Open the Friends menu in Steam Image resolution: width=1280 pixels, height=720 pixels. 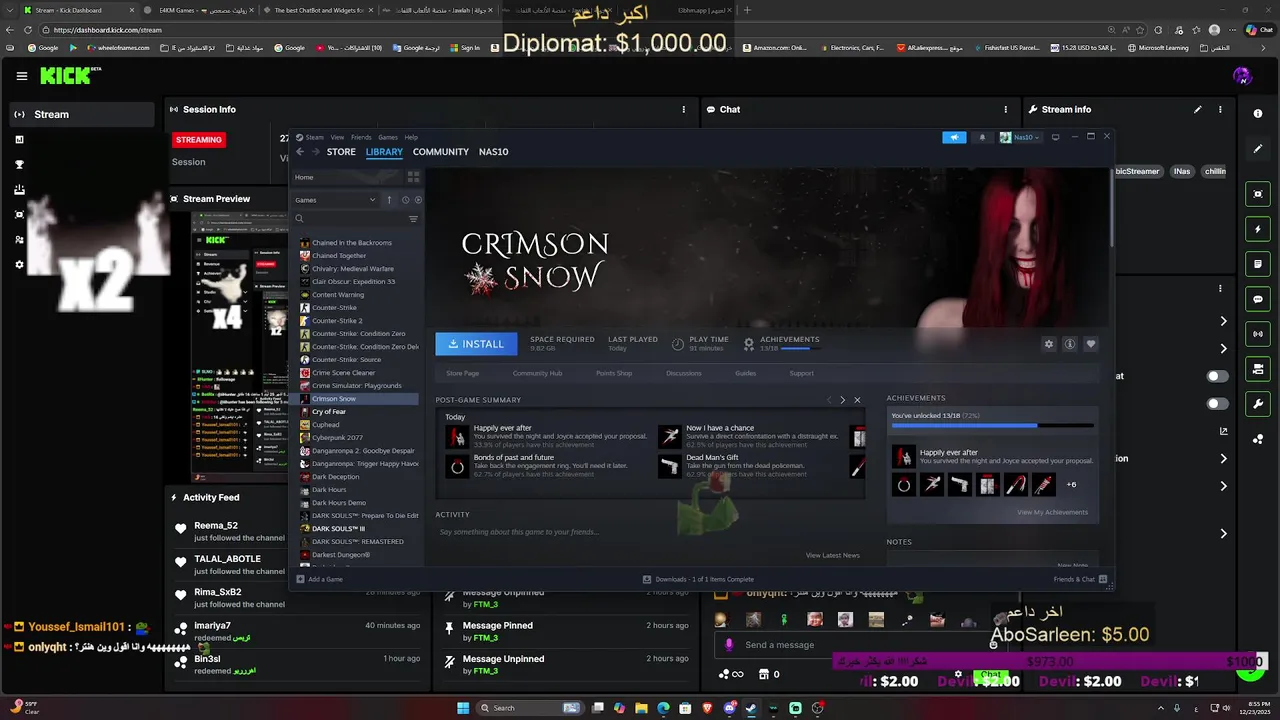click(x=361, y=137)
